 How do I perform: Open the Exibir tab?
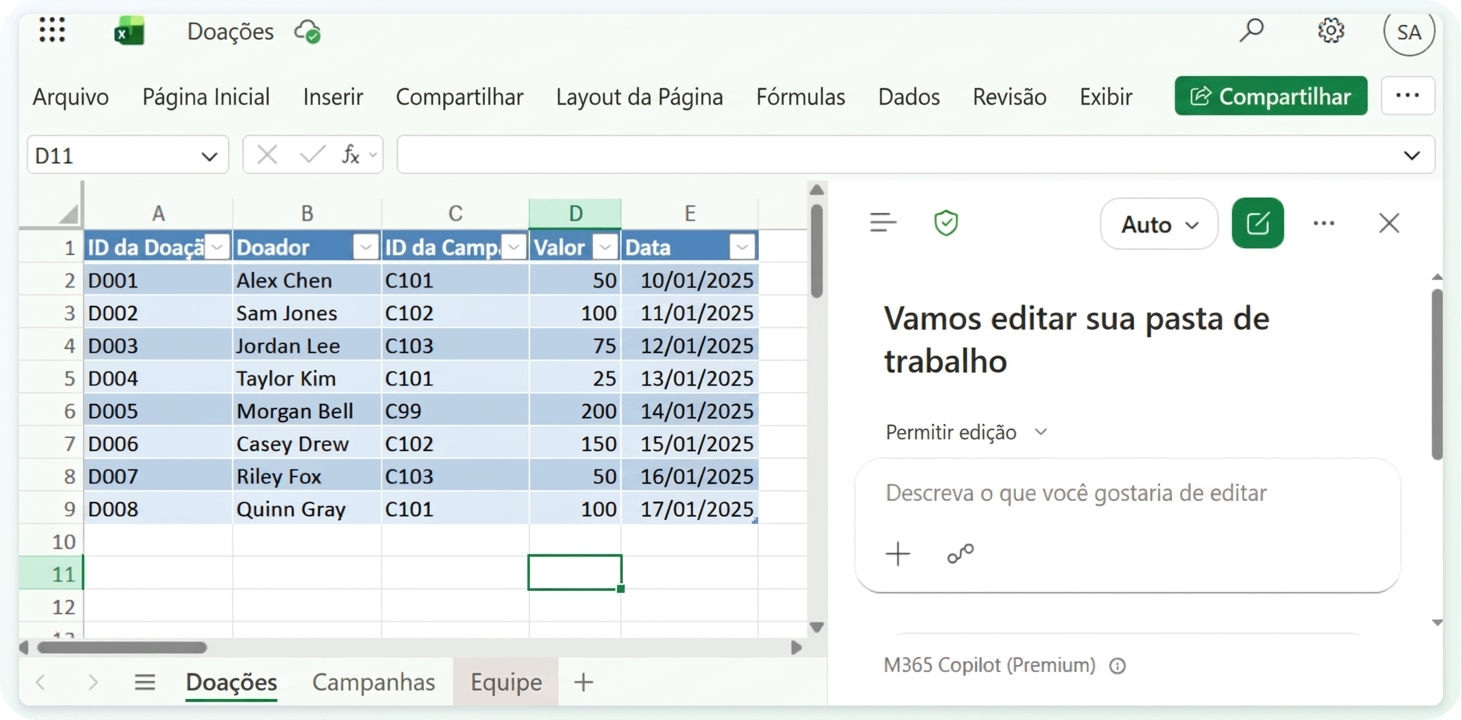pyautogui.click(x=1106, y=97)
